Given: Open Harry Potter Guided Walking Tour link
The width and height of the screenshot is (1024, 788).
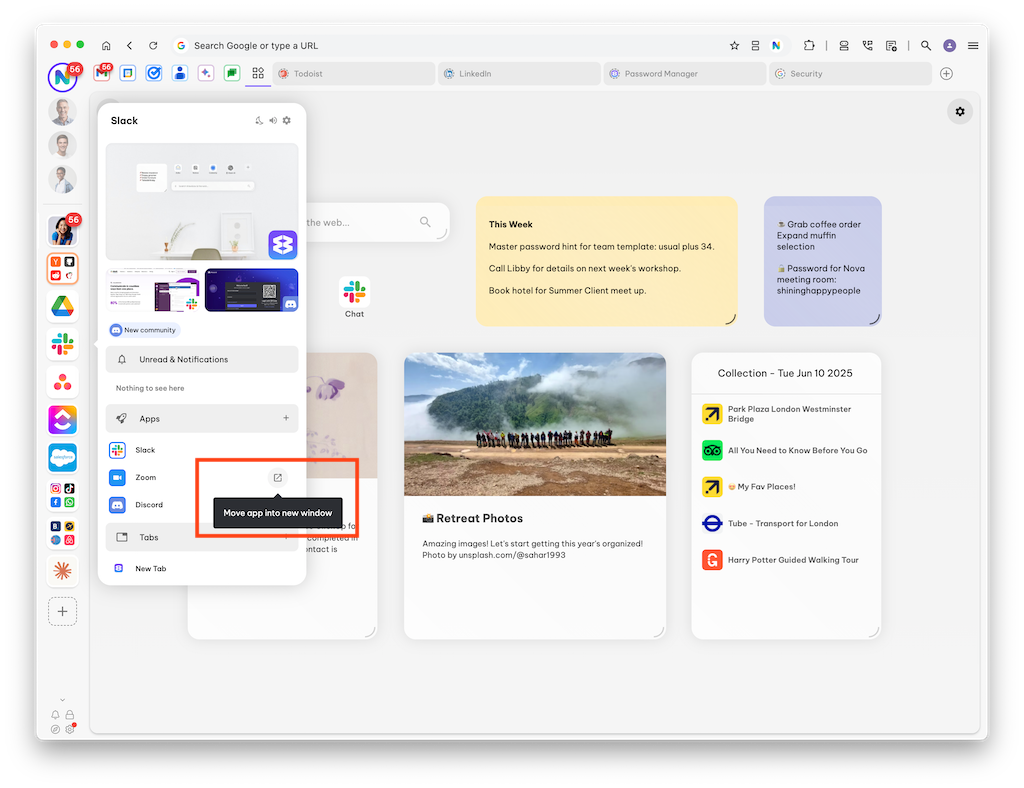Looking at the screenshot, I should click(786, 560).
